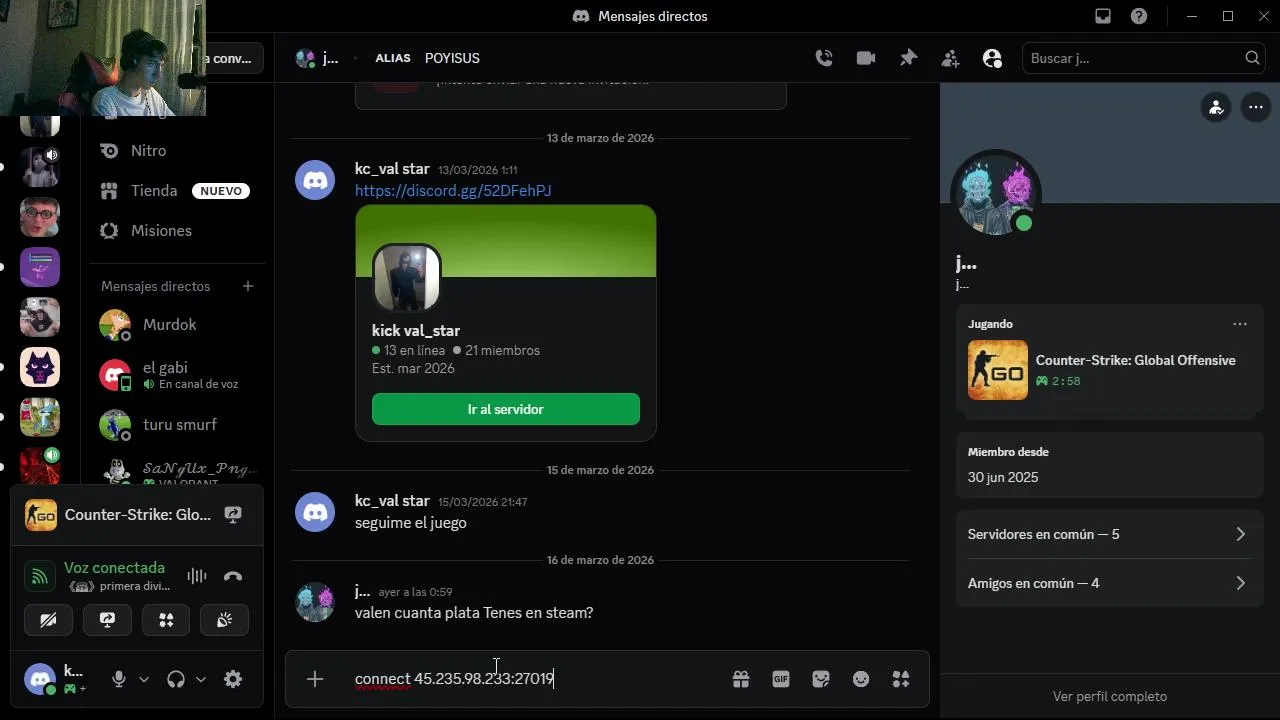Toggle the camera in the voice panel
This screenshot has height=720, width=1280.
pyautogui.click(x=48, y=620)
